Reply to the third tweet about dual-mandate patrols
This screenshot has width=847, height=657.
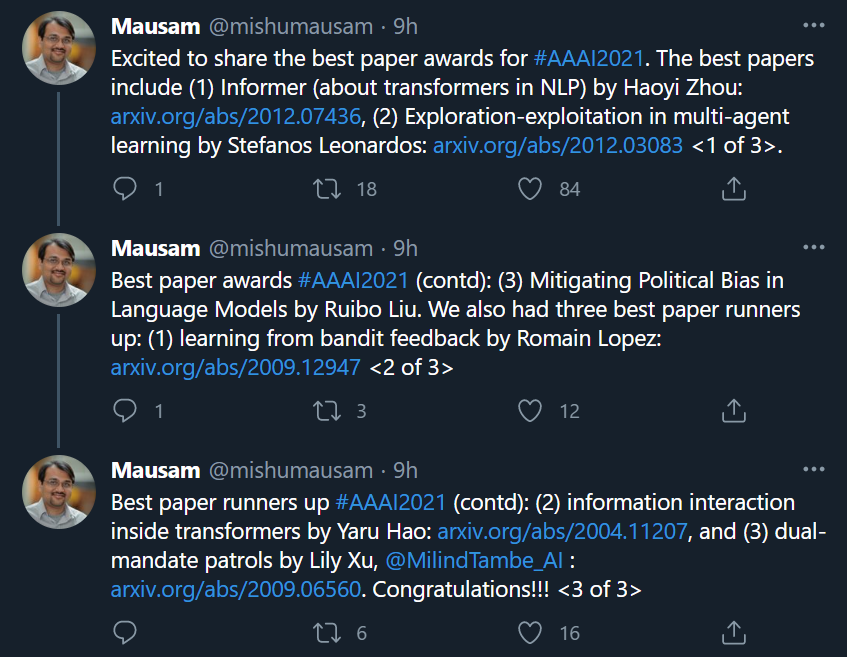click(125, 632)
